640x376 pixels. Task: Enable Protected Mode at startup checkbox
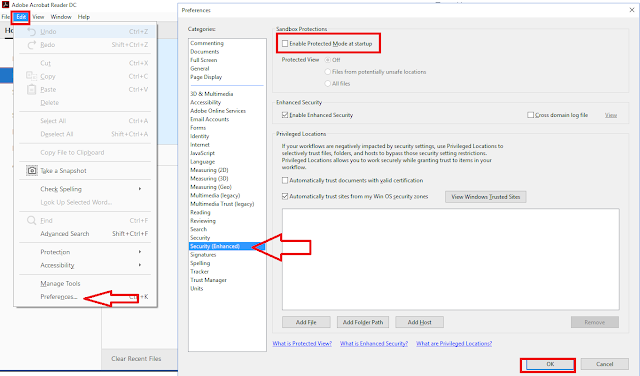(x=285, y=43)
